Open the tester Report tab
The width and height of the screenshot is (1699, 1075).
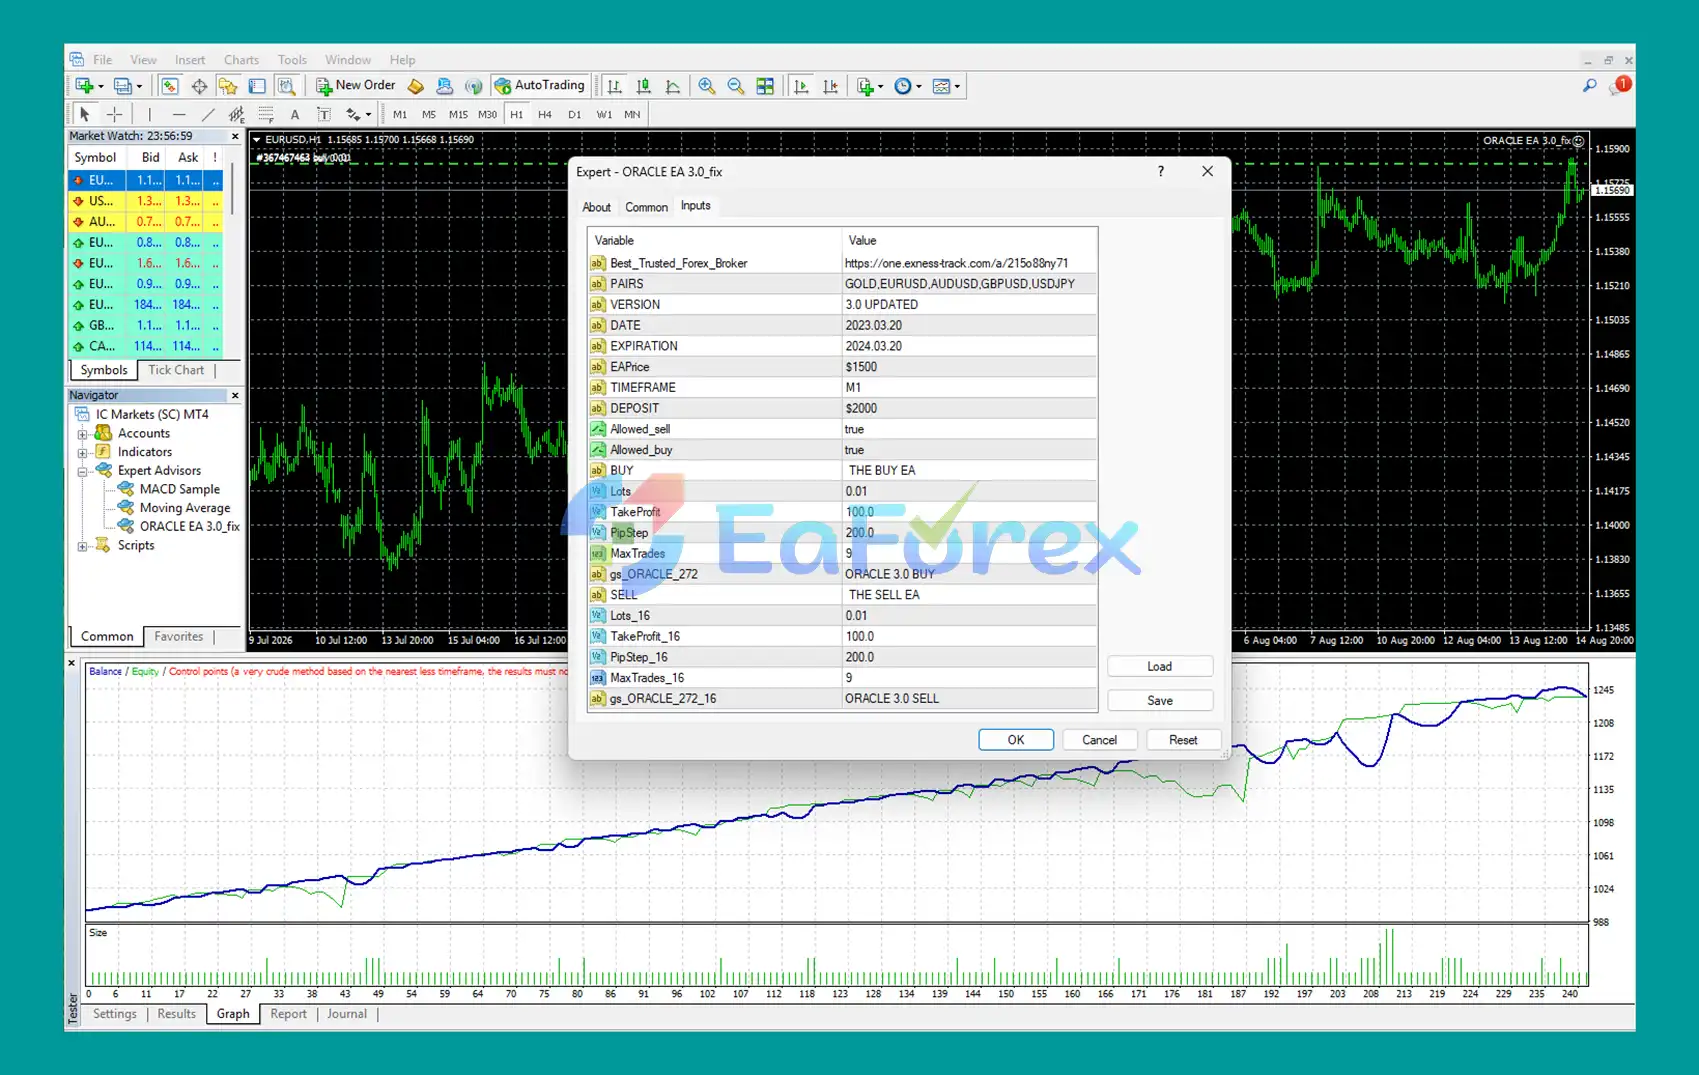click(x=288, y=1014)
